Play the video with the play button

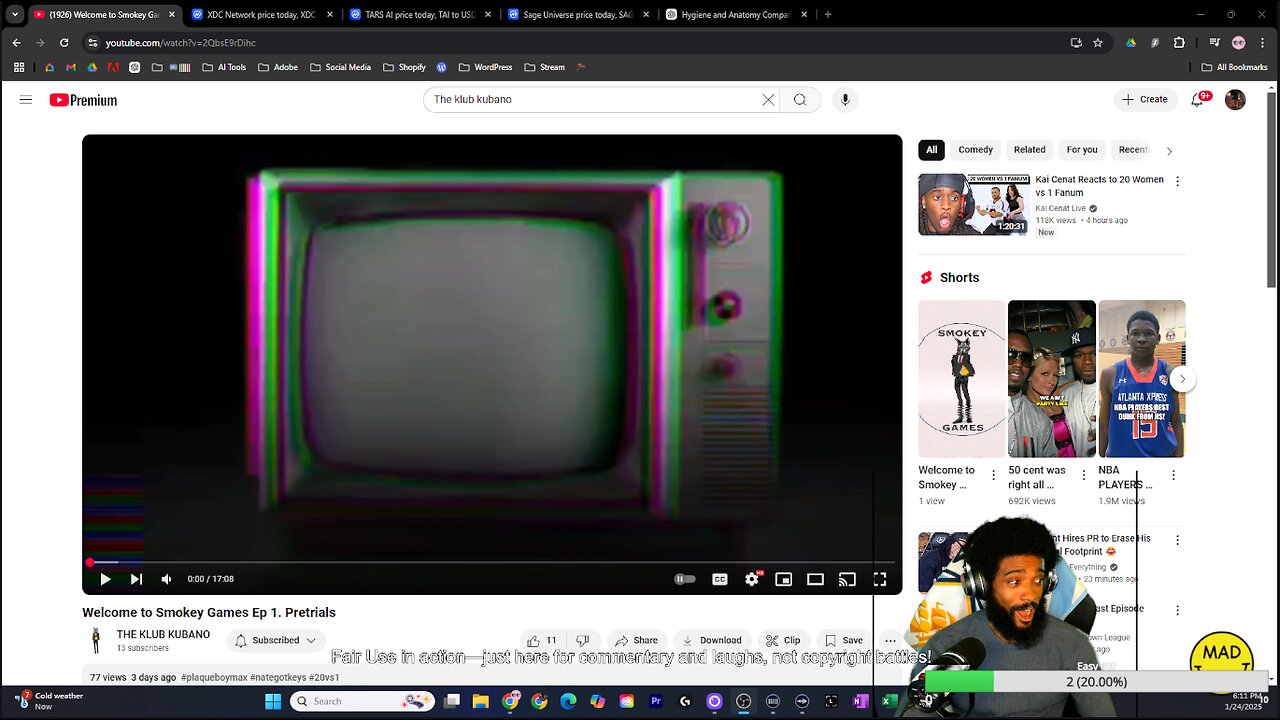(x=105, y=579)
